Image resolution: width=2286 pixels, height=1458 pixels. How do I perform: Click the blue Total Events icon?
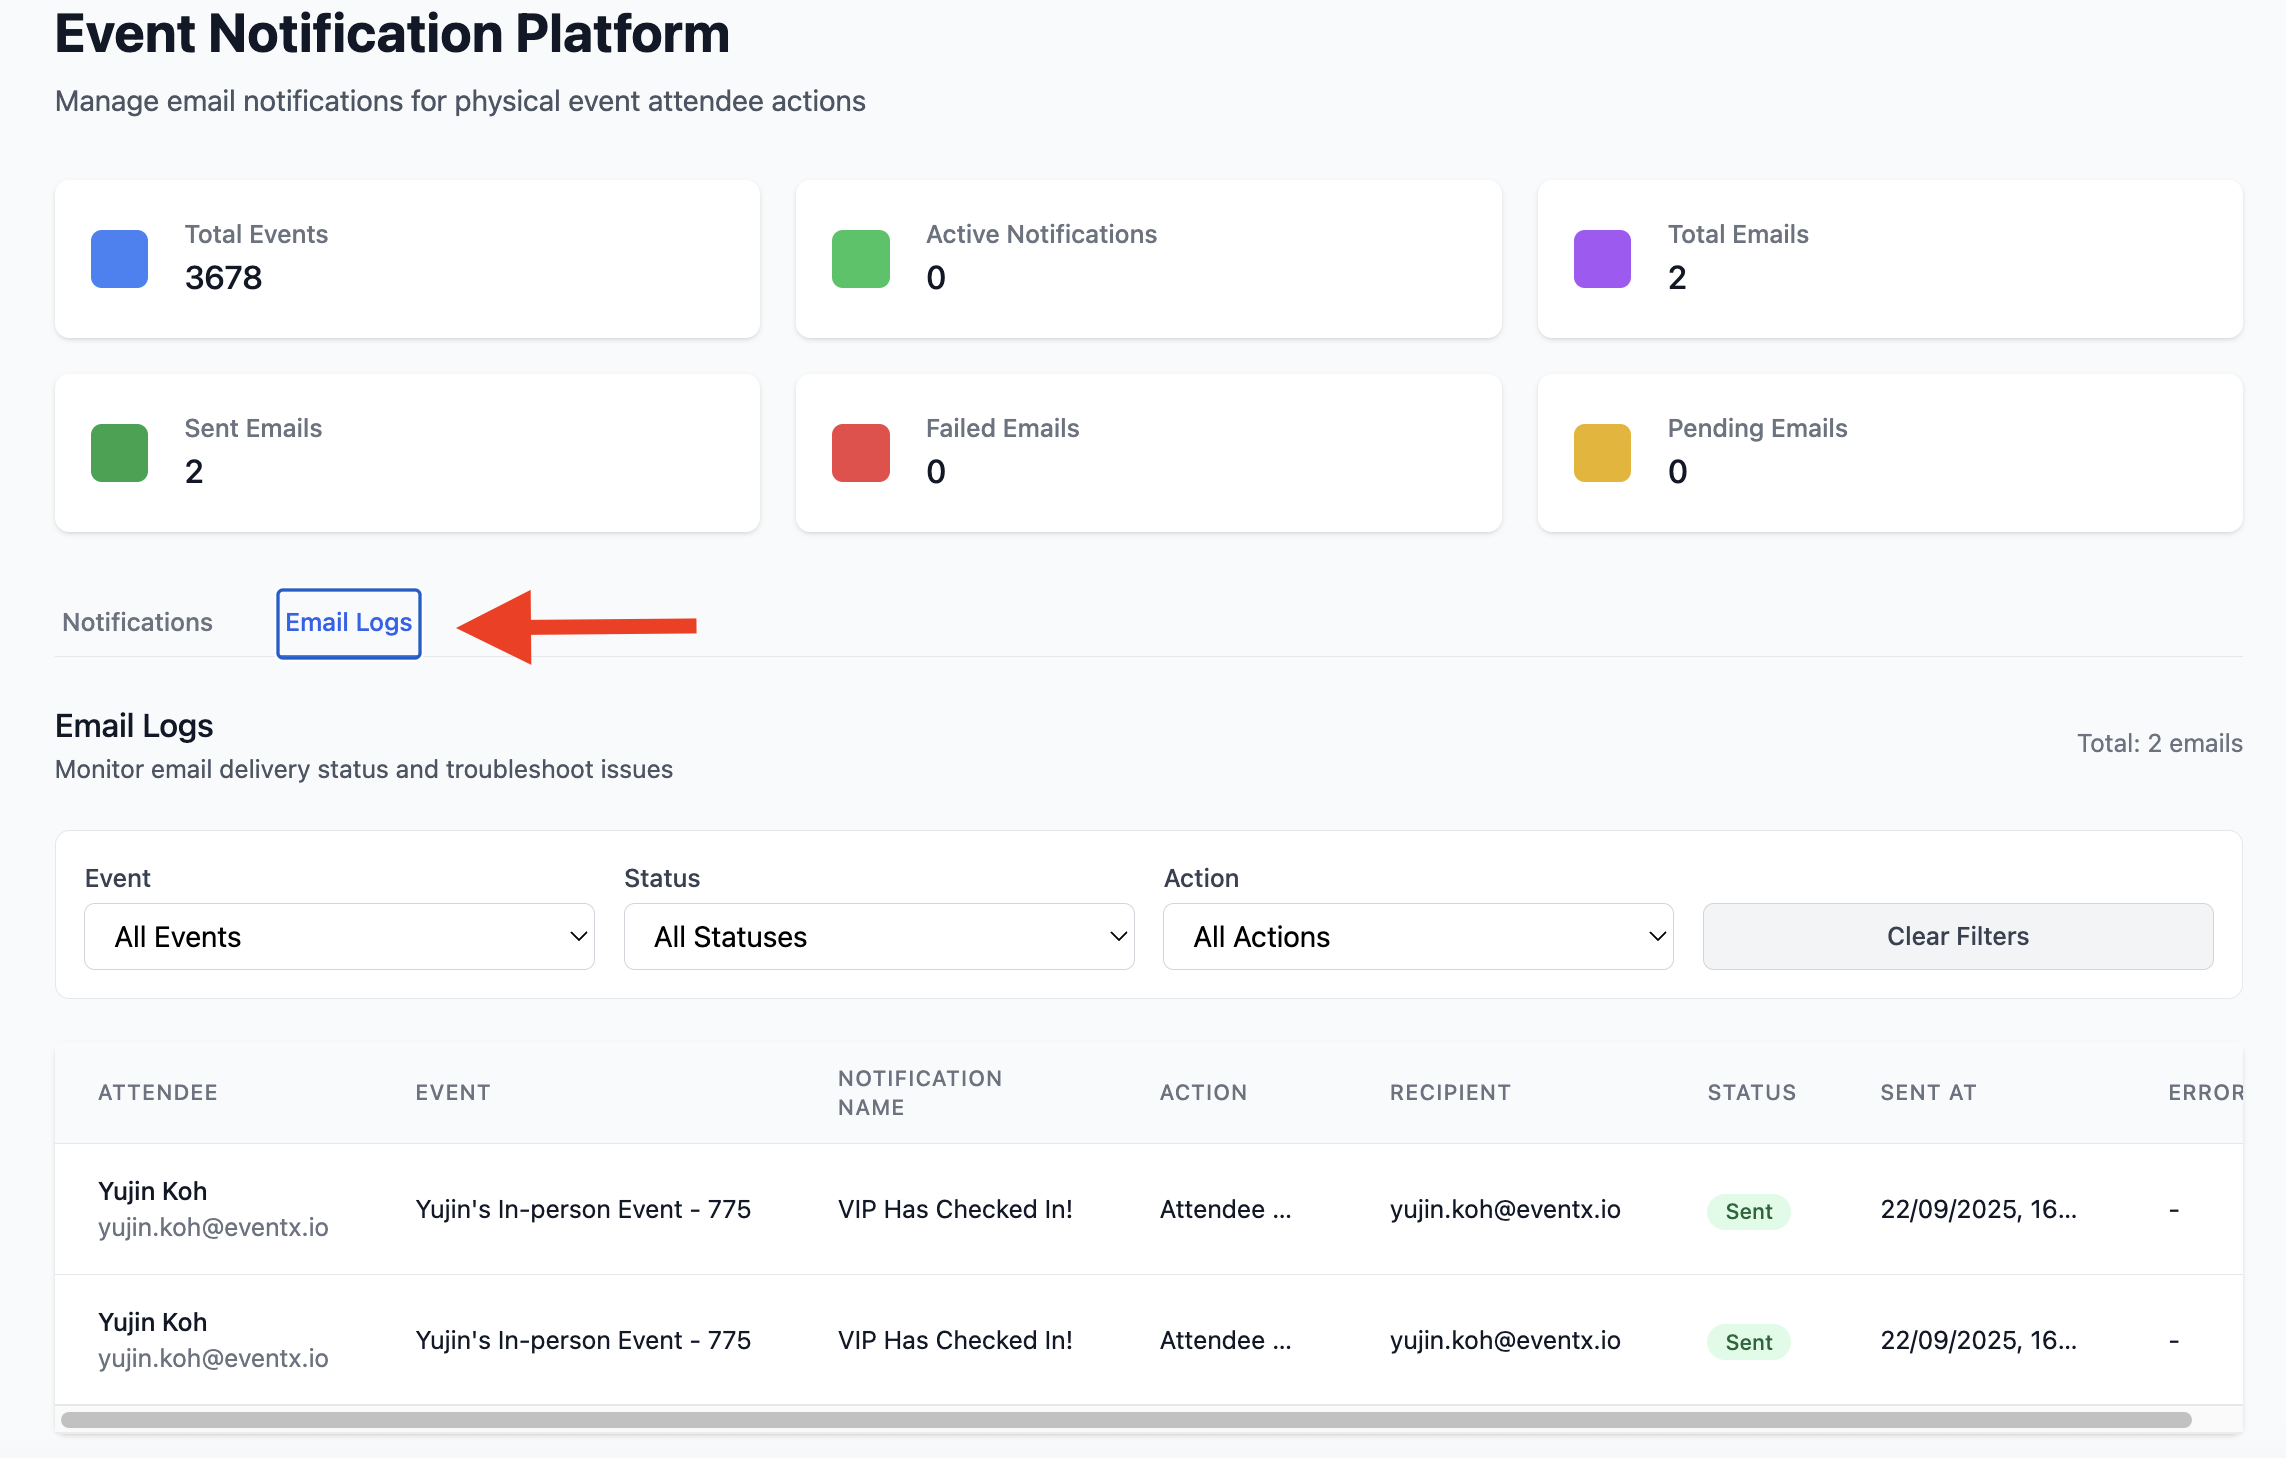tap(119, 259)
